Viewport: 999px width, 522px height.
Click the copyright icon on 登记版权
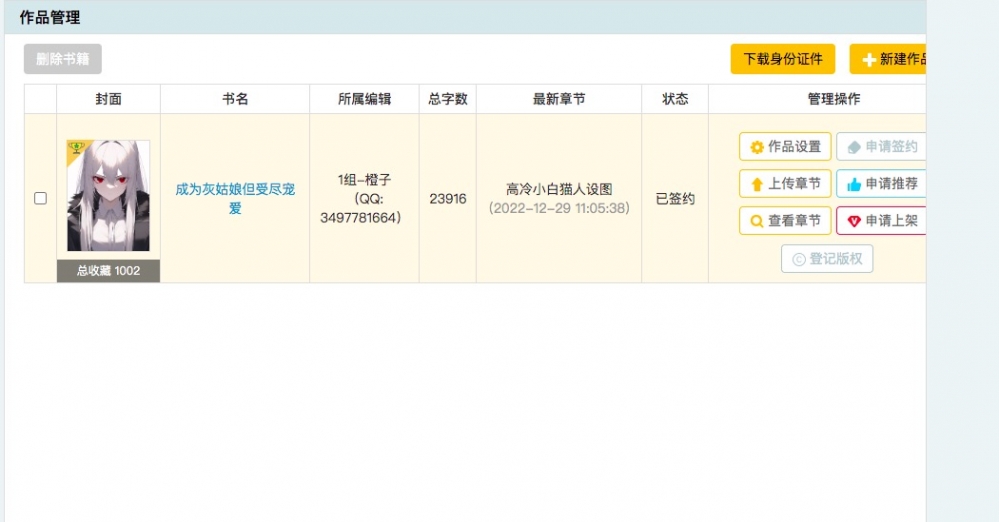(798, 259)
